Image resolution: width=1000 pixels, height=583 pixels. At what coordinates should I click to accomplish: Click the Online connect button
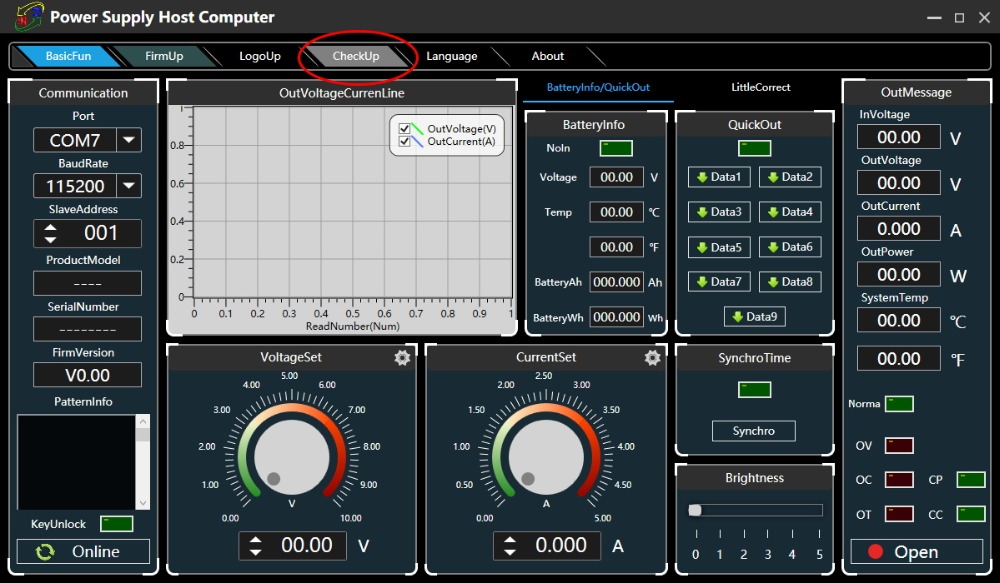pyautogui.click(x=84, y=552)
